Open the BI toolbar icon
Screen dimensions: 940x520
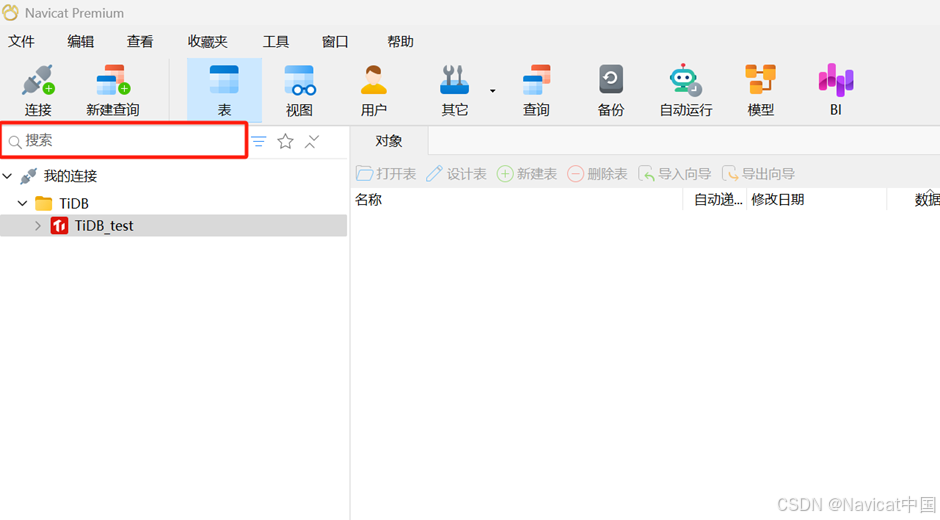[836, 80]
